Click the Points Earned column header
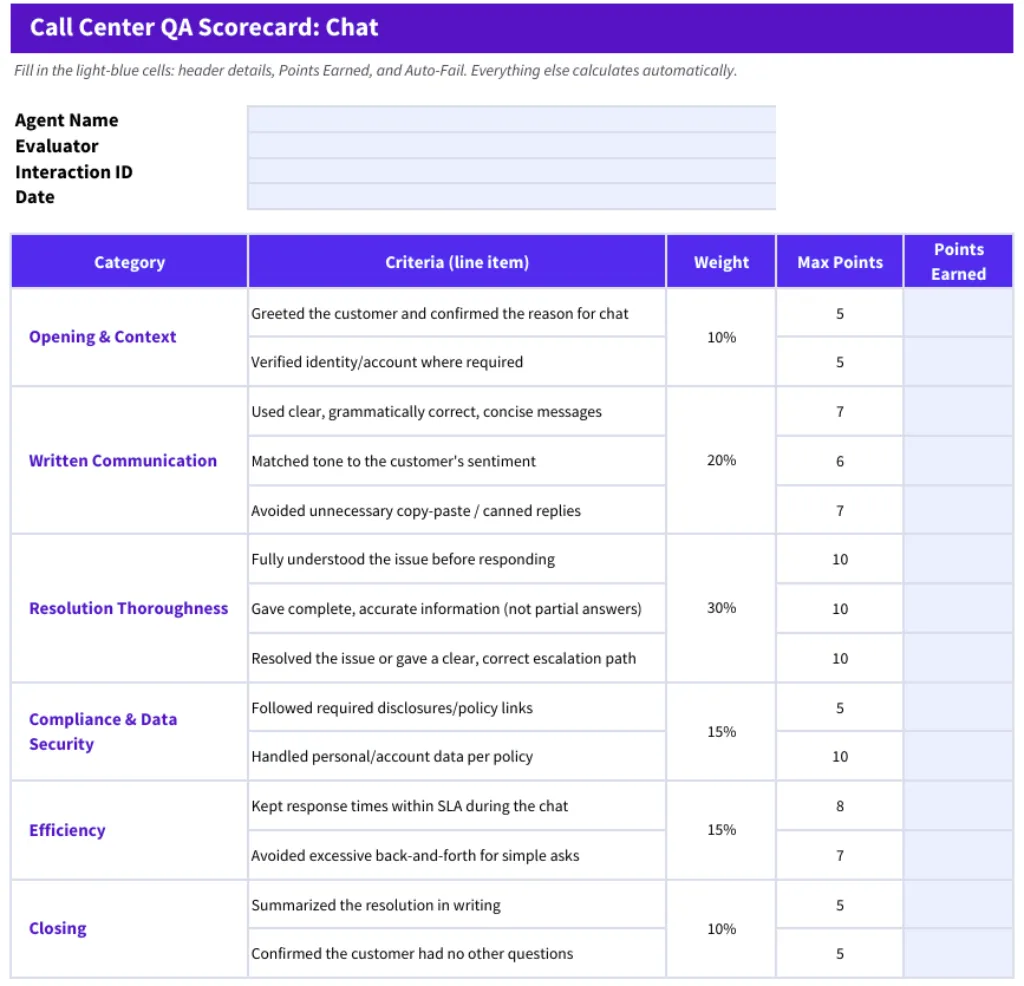The width and height of the screenshot is (1024, 986). pos(958,261)
